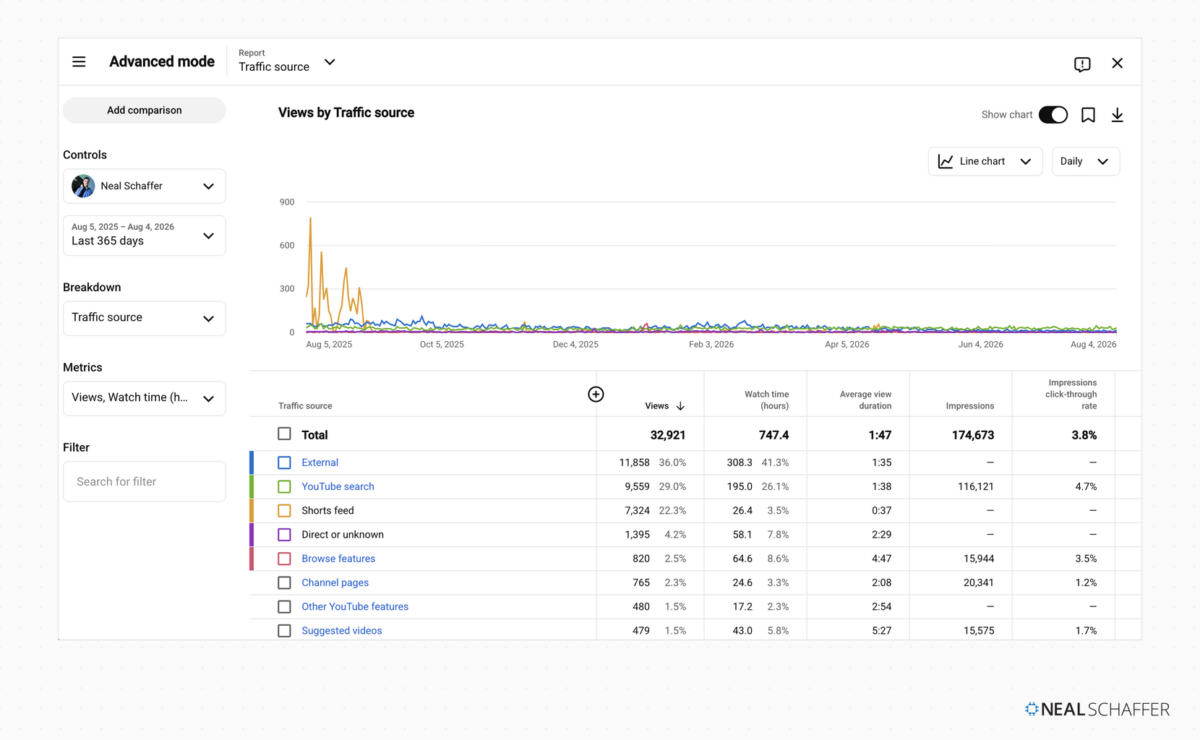Open the External traffic source link
Image resolution: width=1200 pixels, height=740 pixels.
[320, 463]
